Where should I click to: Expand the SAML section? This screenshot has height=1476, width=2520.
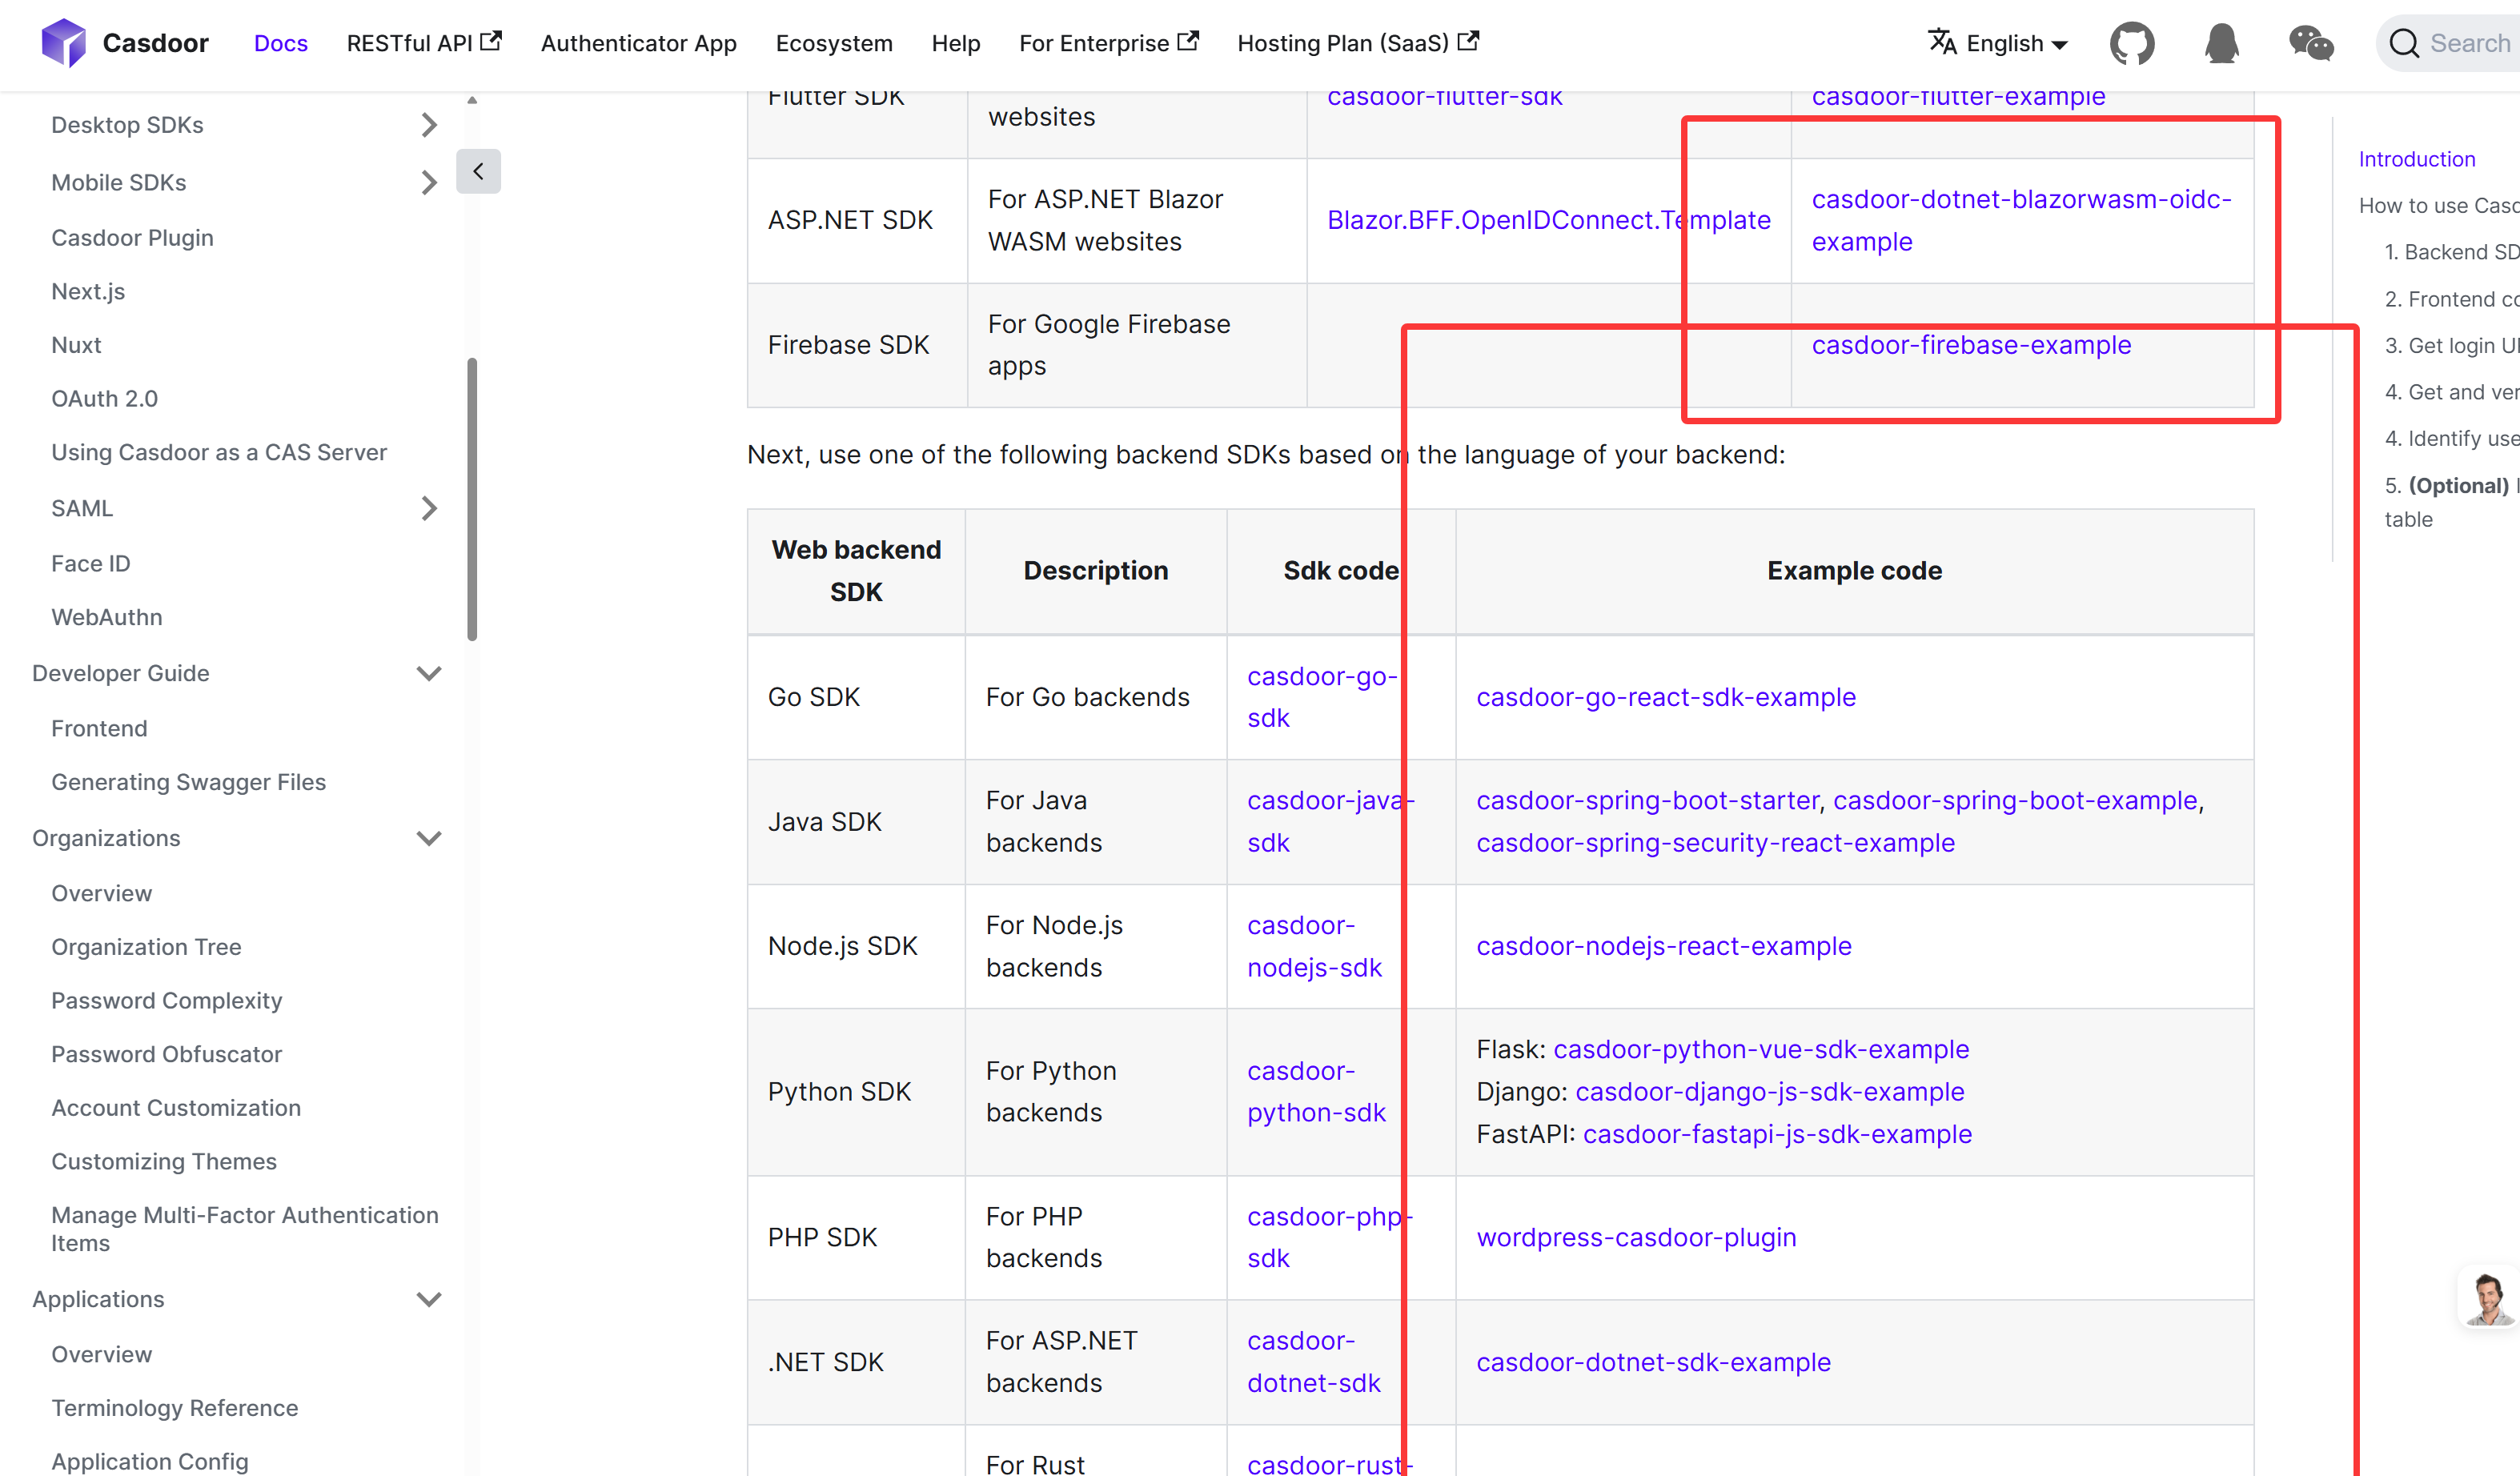coord(428,508)
